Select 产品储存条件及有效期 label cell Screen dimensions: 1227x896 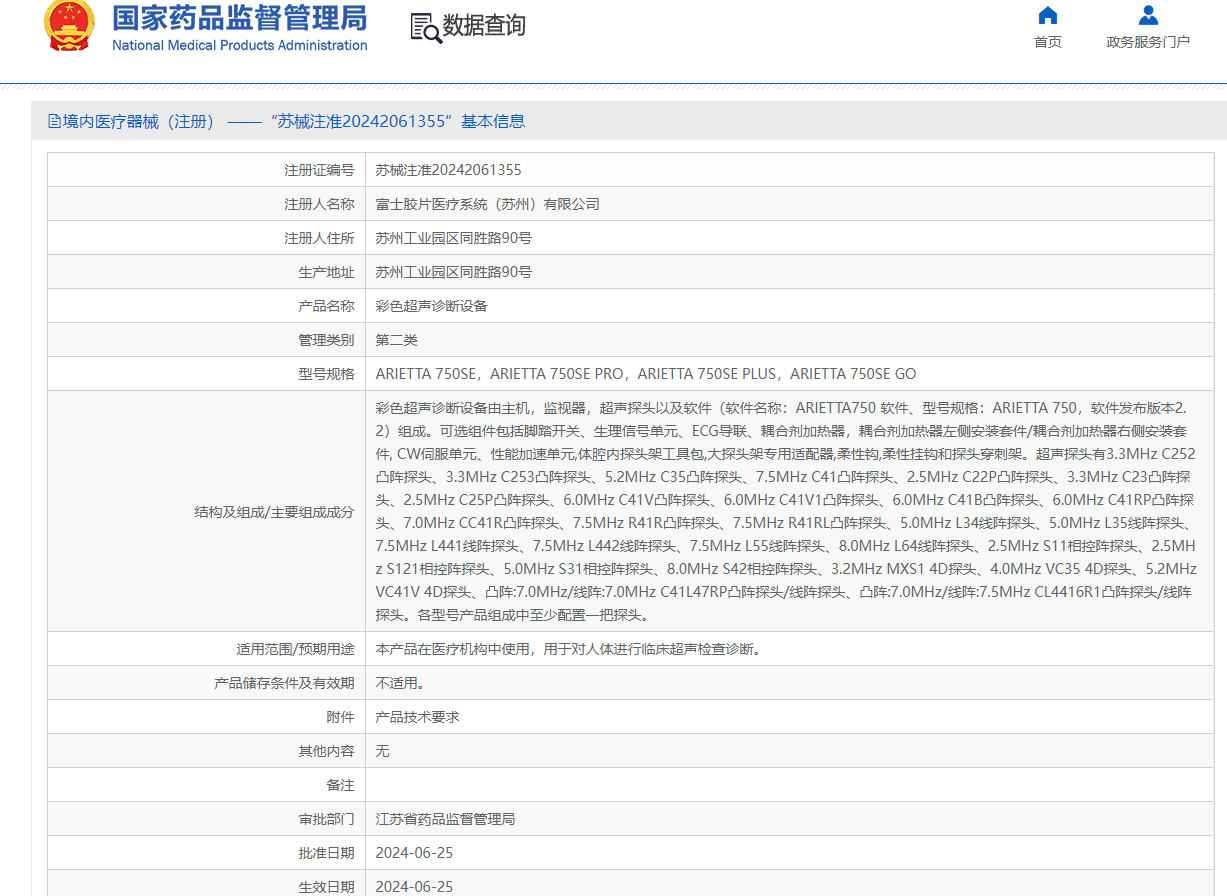pos(206,684)
